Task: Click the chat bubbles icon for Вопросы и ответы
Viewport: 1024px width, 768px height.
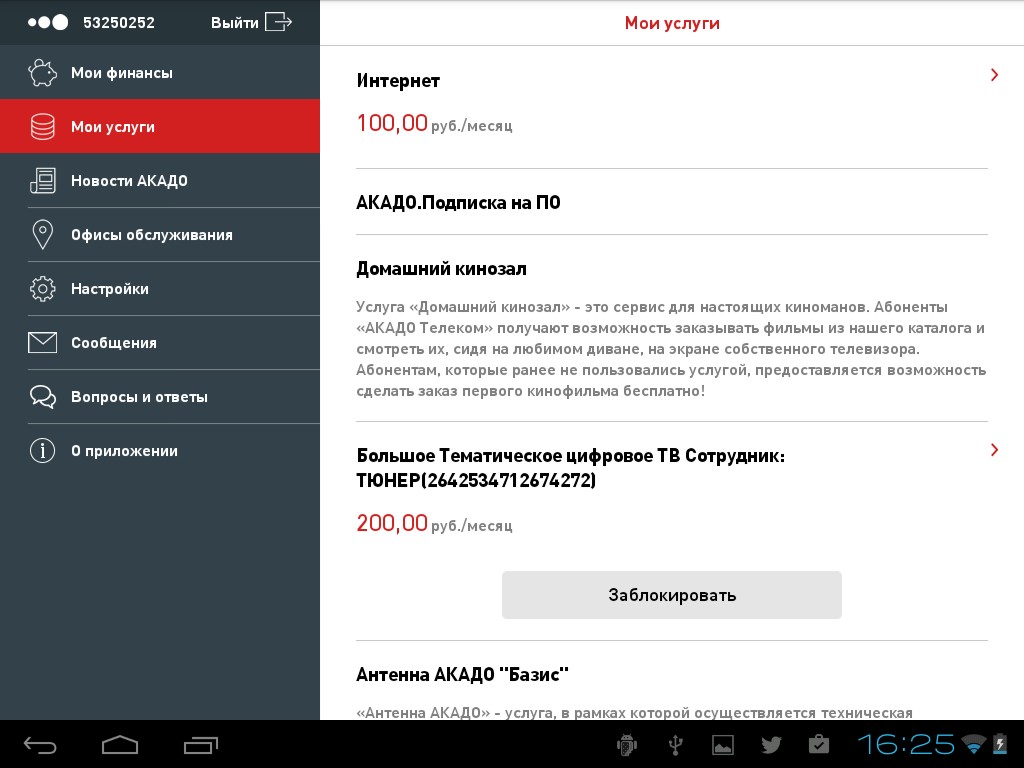Action: pyautogui.click(x=42, y=396)
